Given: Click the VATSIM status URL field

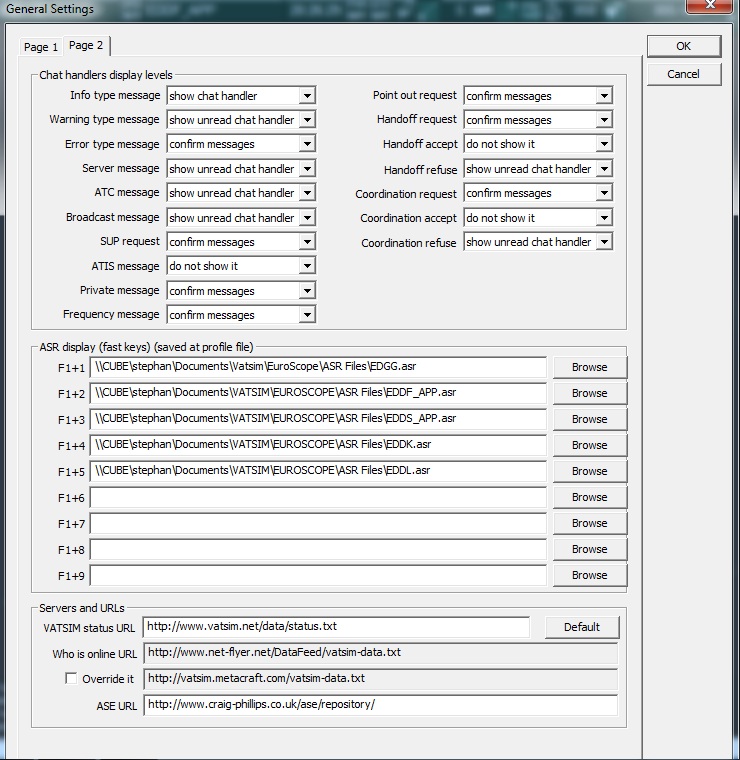Looking at the screenshot, I should [x=336, y=627].
